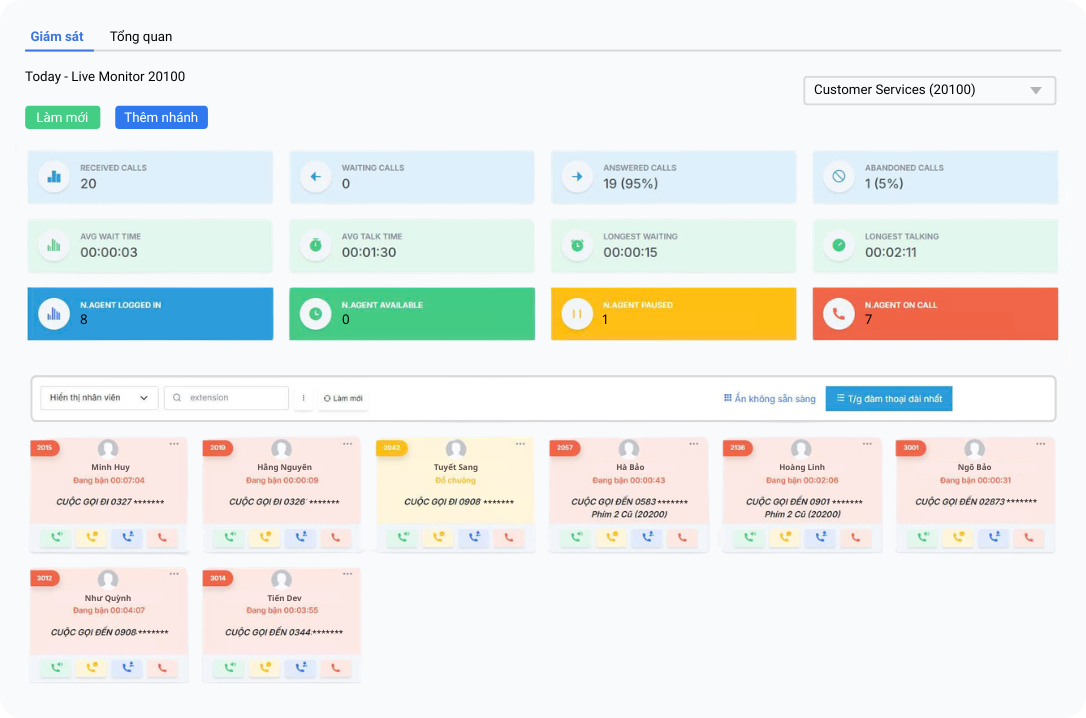Switch to the Tổng quan tab
The image size is (1086, 718).
pos(141,37)
